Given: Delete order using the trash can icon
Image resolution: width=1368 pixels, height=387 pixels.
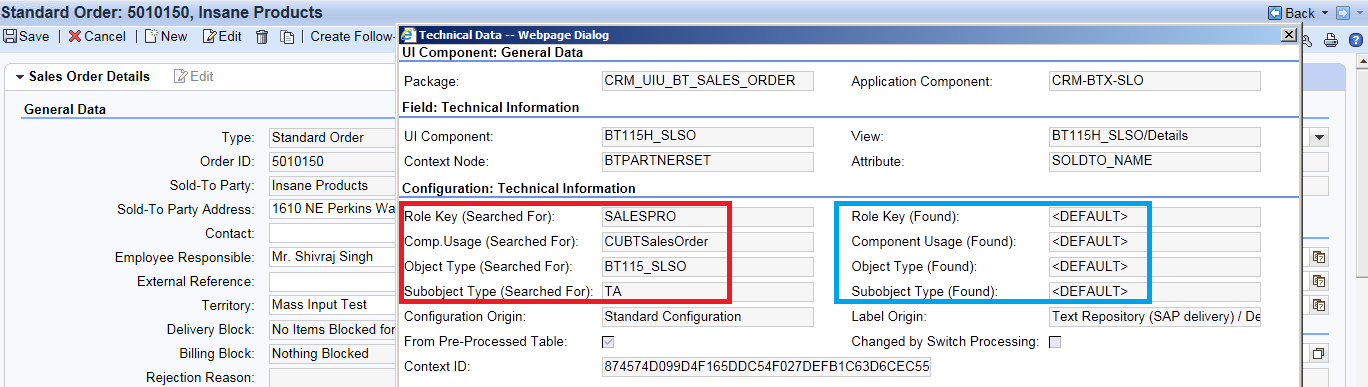Looking at the screenshot, I should [262, 36].
